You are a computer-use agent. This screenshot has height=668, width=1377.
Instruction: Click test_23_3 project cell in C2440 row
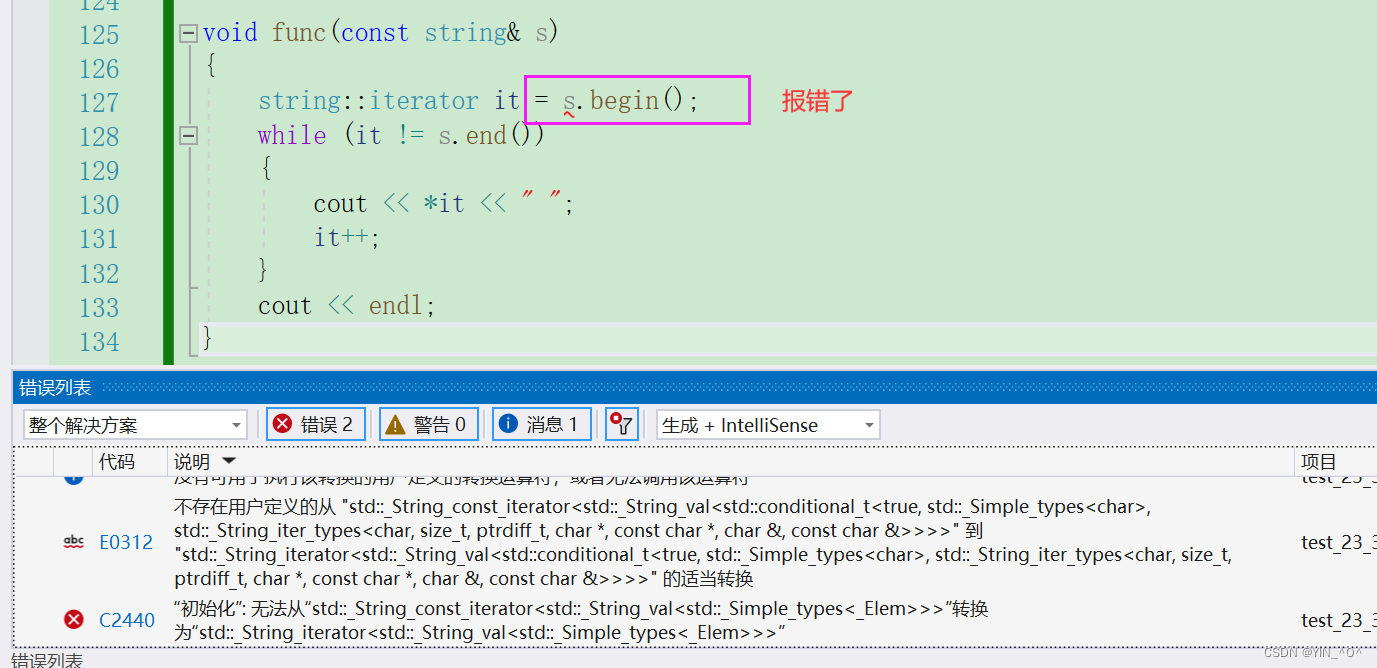(x=1338, y=620)
